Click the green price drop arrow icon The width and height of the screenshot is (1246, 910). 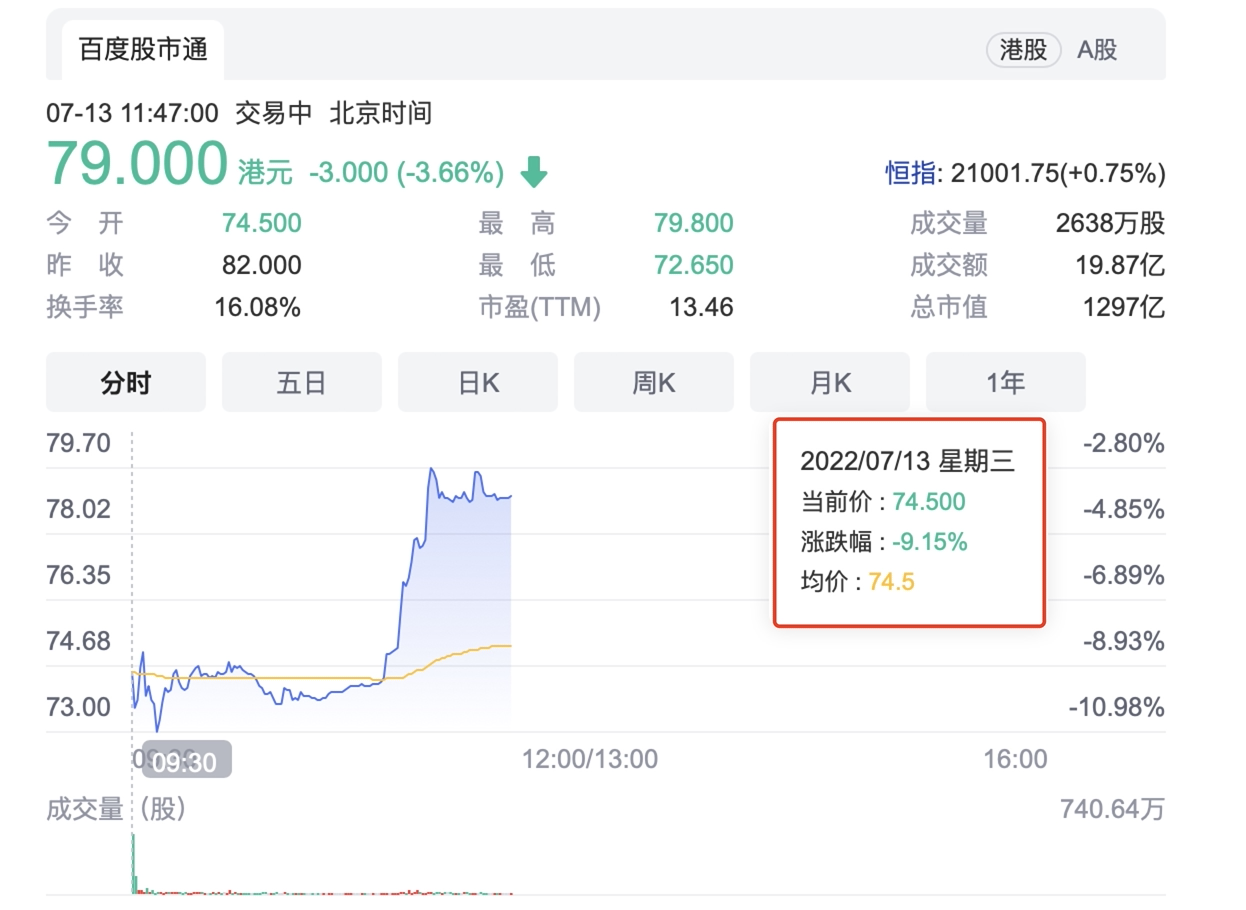click(x=534, y=172)
